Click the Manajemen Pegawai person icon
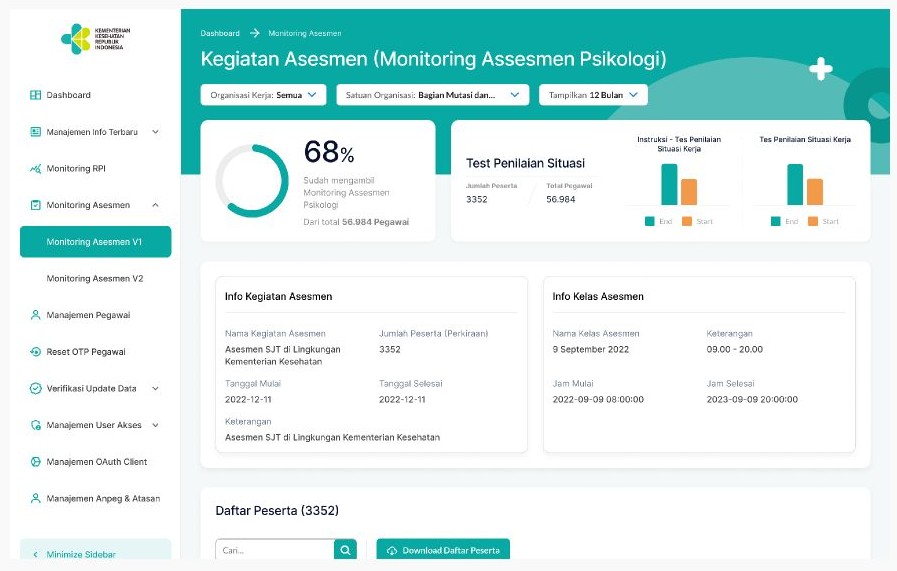The width and height of the screenshot is (897, 571). click(x=35, y=315)
